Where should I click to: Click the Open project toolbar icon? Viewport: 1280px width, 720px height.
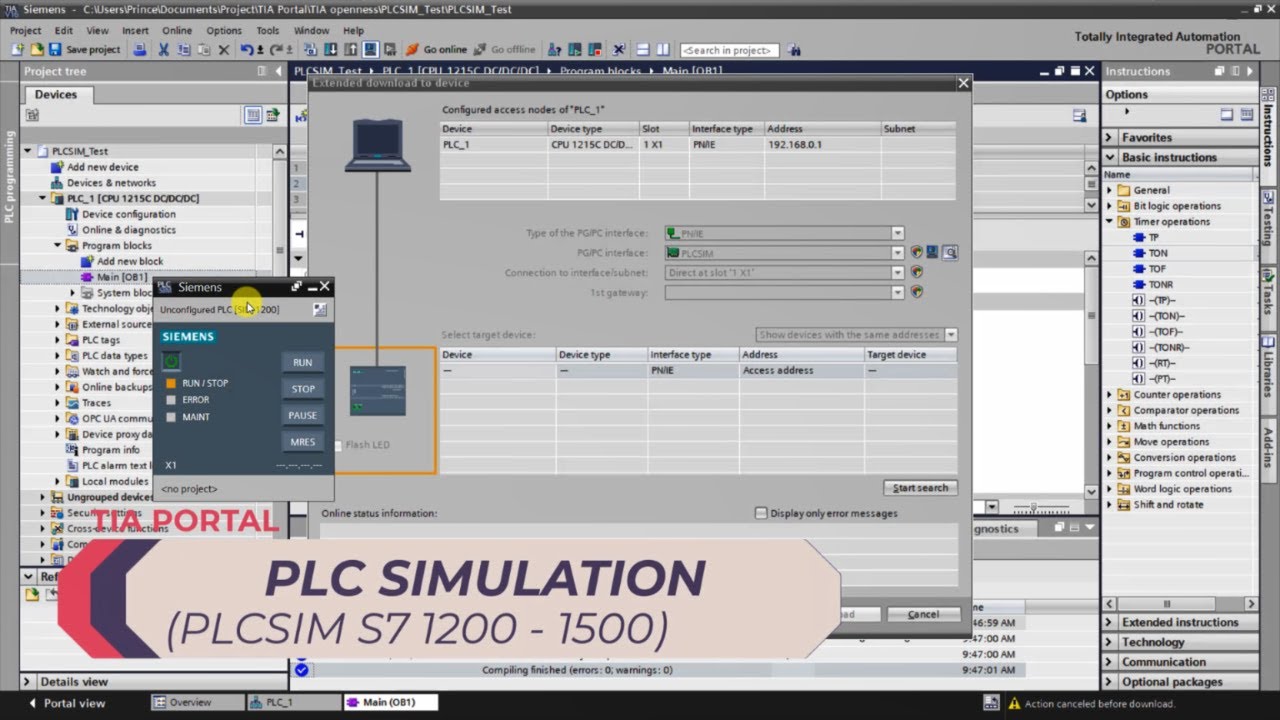tap(36, 50)
